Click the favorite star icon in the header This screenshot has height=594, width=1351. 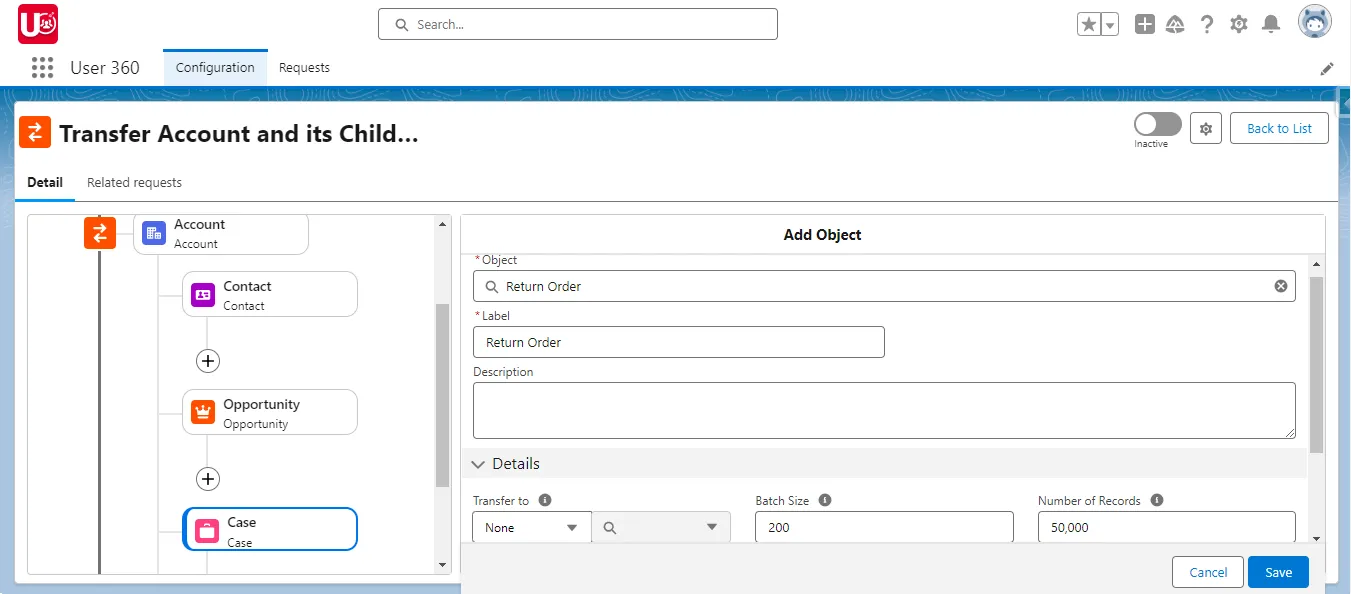pyautogui.click(x=1089, y=22)
